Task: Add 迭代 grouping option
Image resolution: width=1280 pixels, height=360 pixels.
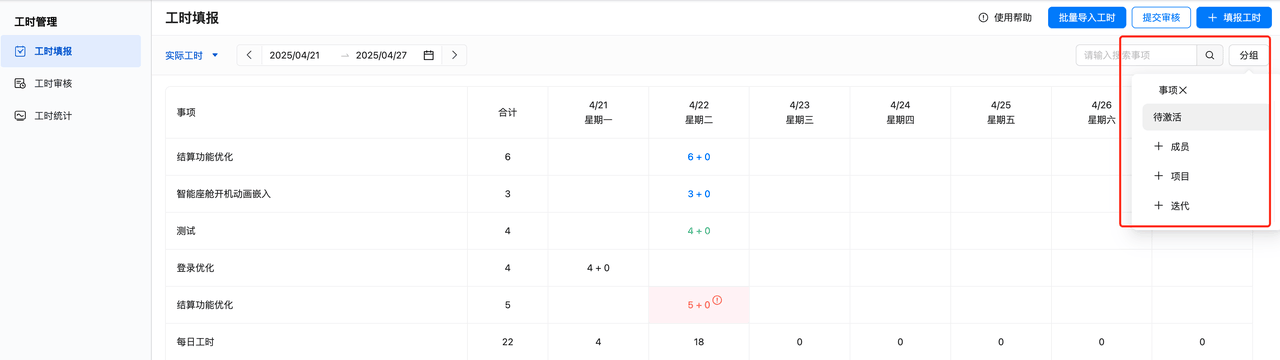Action: tap(1171, 205)
